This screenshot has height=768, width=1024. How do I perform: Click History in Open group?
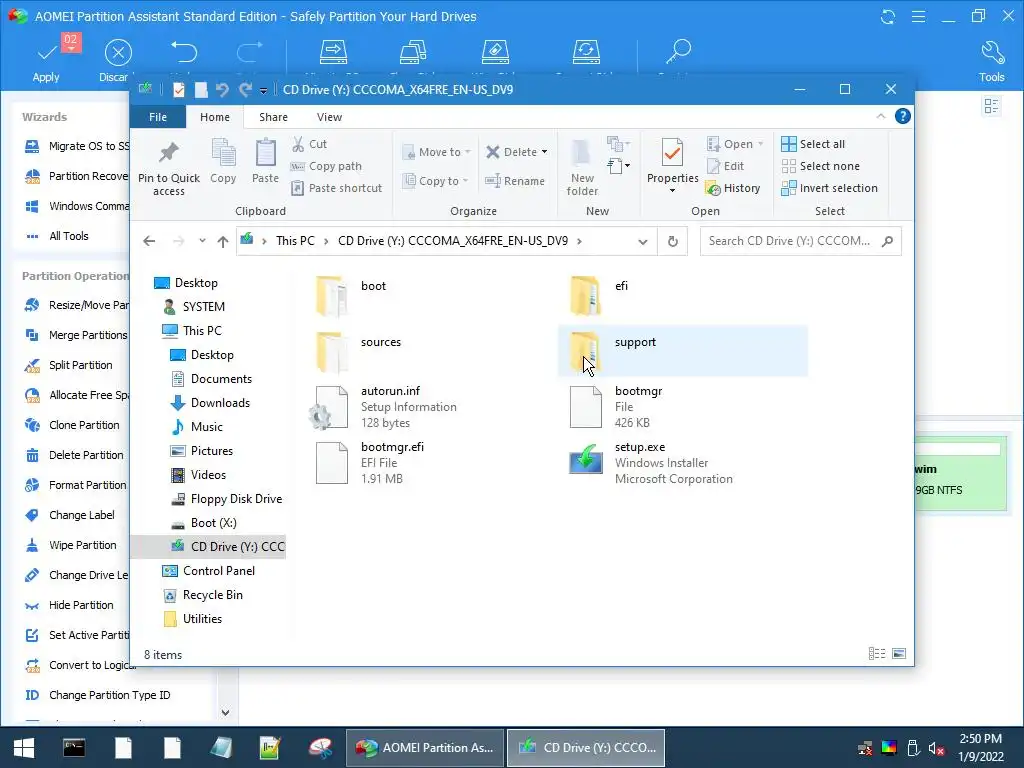tap(733, 188)
